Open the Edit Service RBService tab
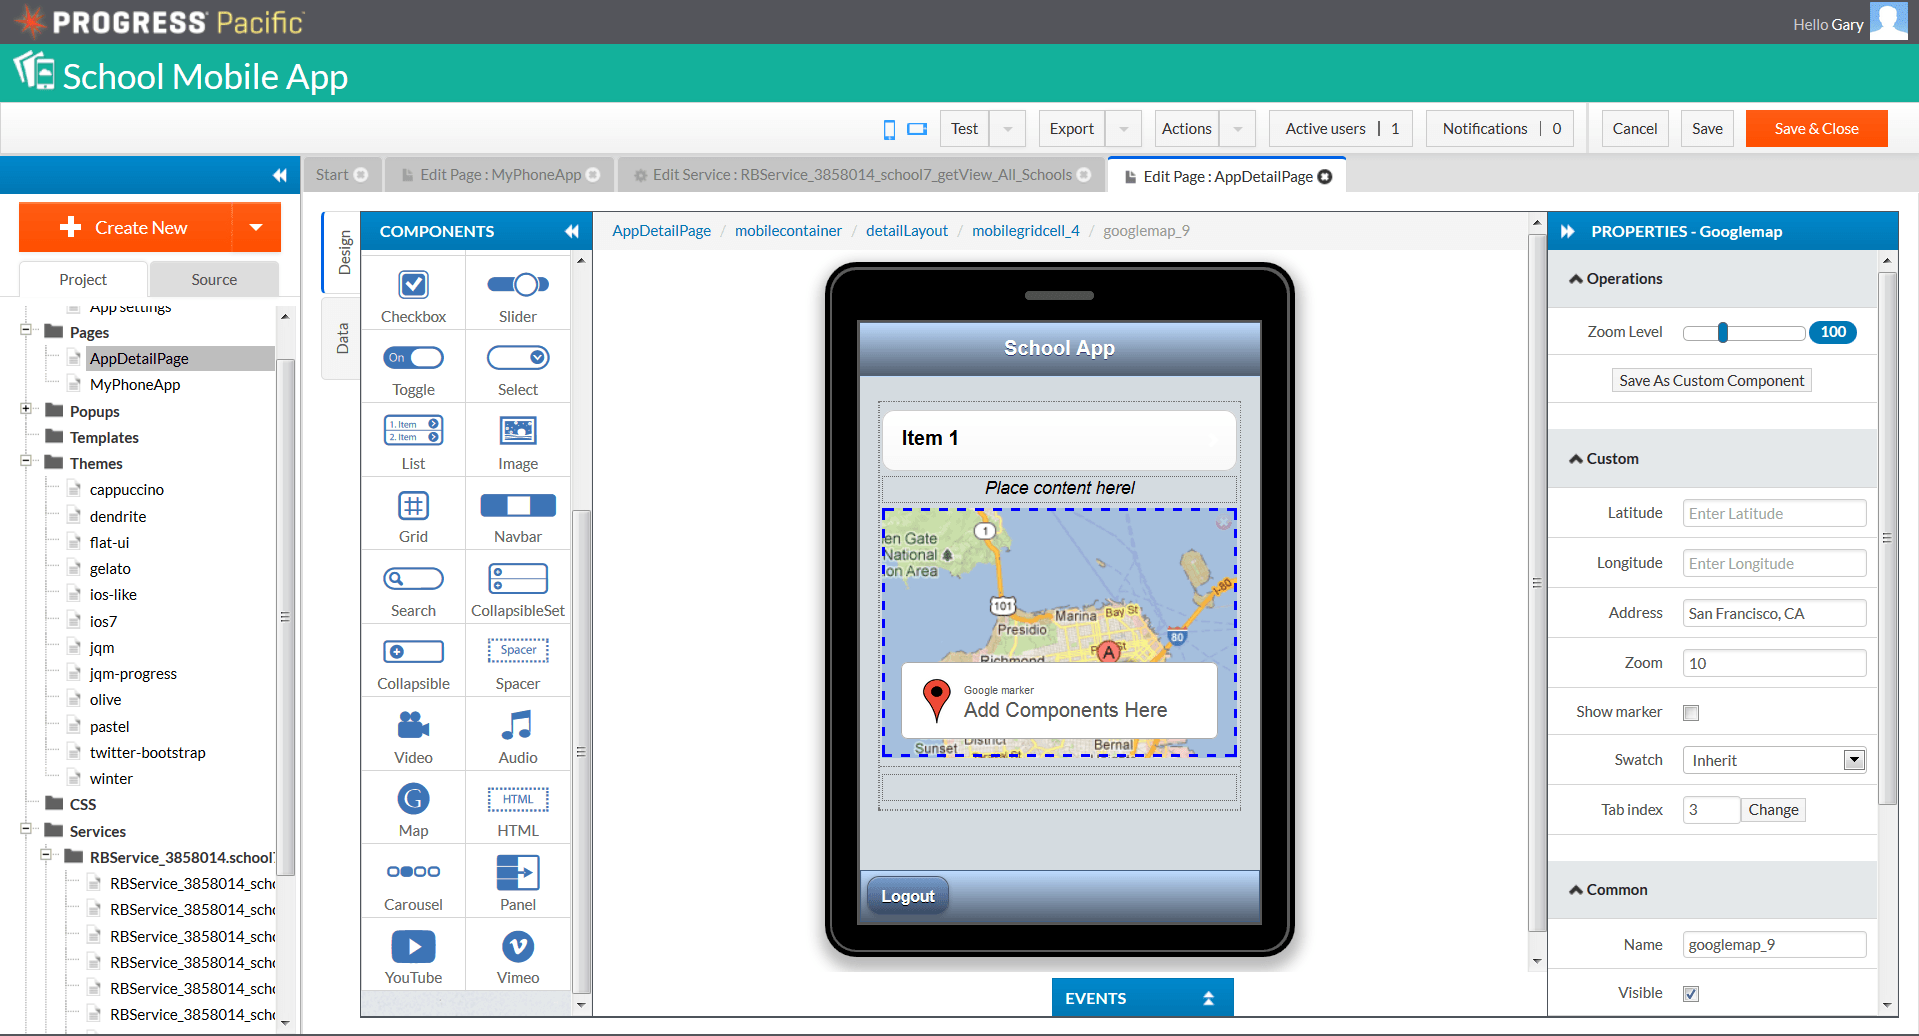This screenshot has width=1919, height=1036. (x=861, y=175)
